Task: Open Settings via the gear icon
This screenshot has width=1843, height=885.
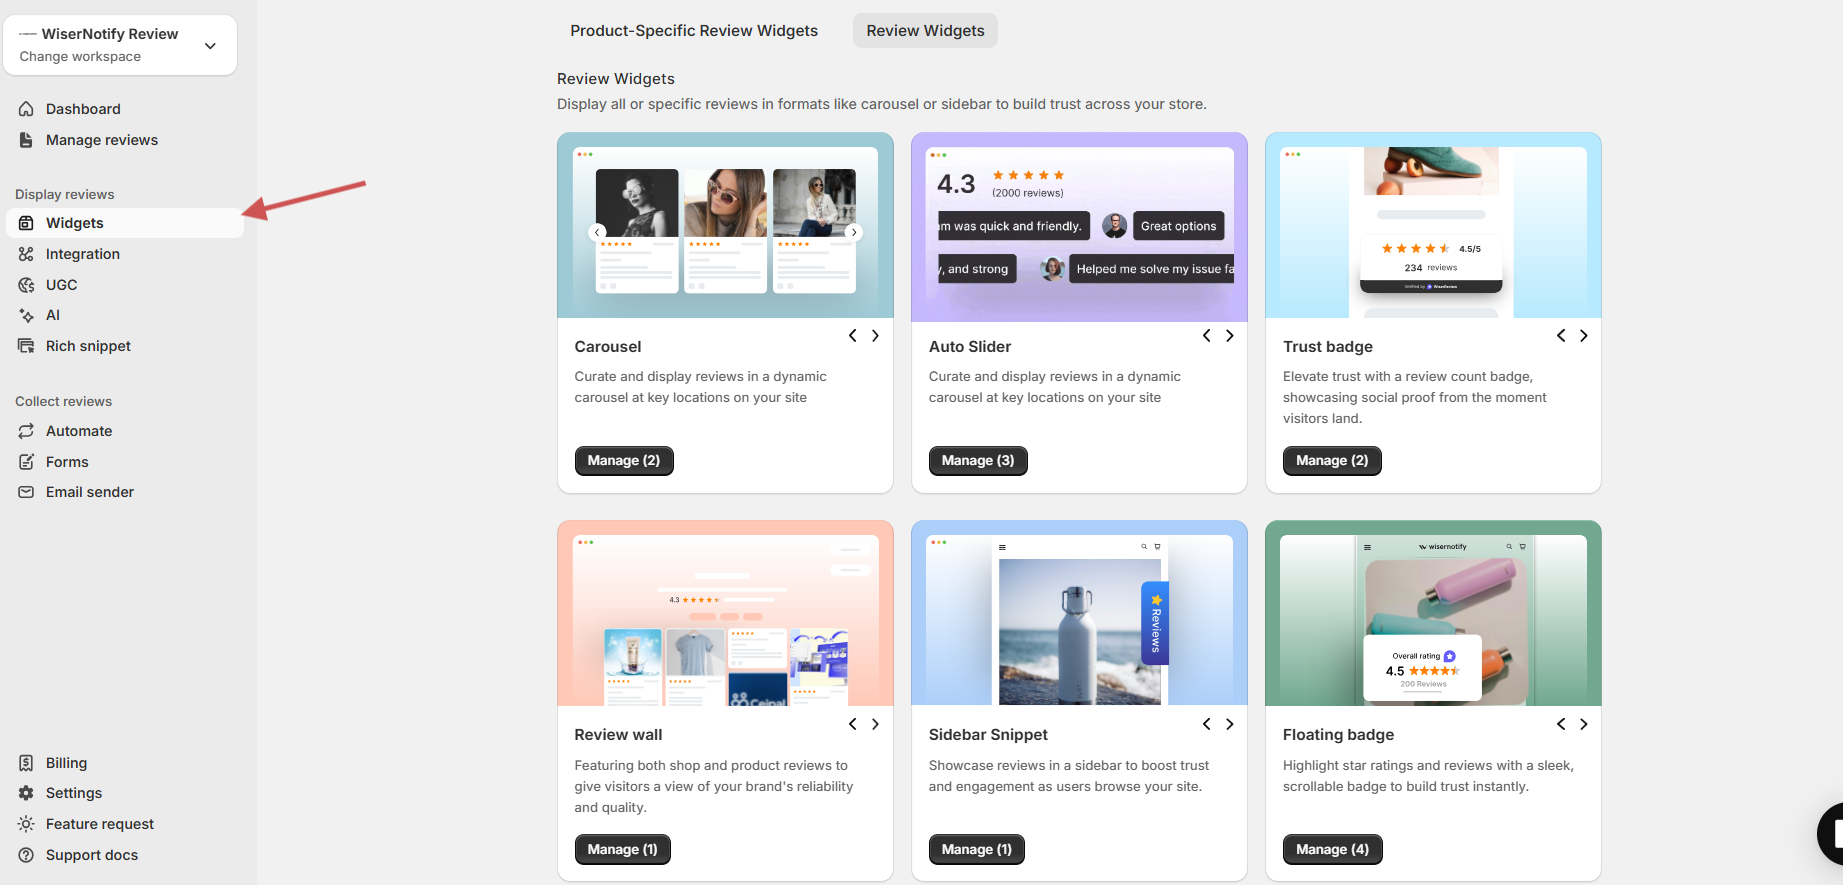Action: point(26,793)
